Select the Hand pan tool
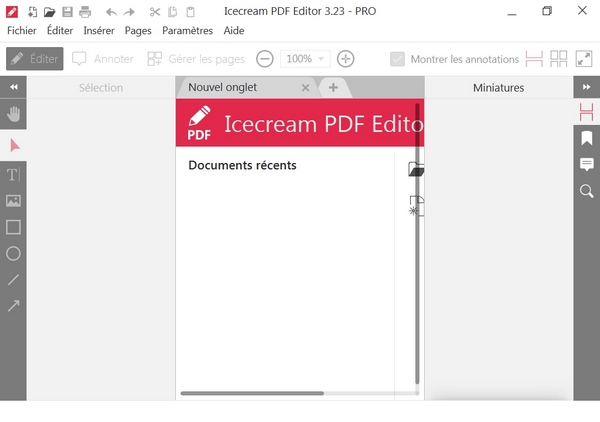This screenshot has width=600, height=422. click(x=13, y=114)
